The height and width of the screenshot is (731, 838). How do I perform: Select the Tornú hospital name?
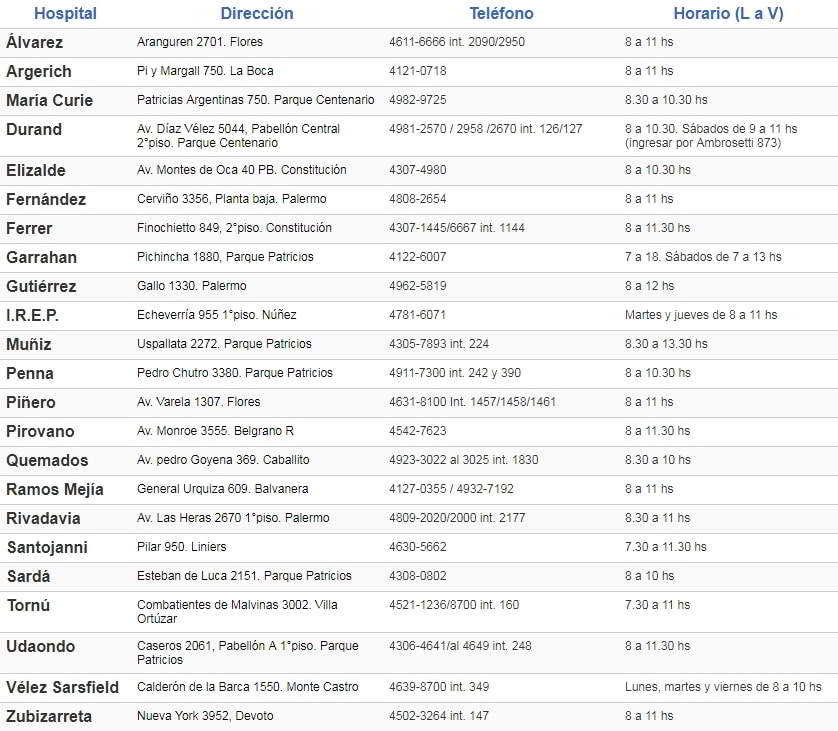pyautogui.click(x=28, y=605)
